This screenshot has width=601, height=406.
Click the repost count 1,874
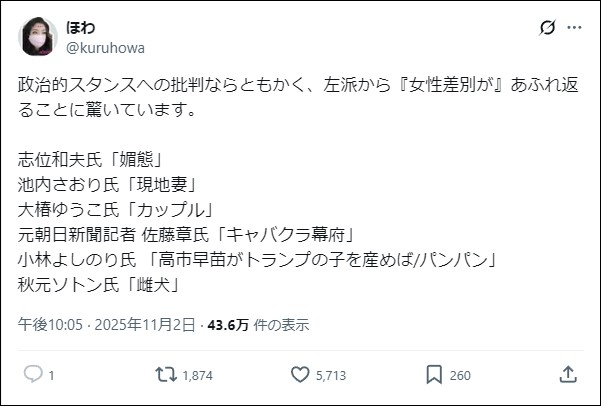(x=199, y=375)
